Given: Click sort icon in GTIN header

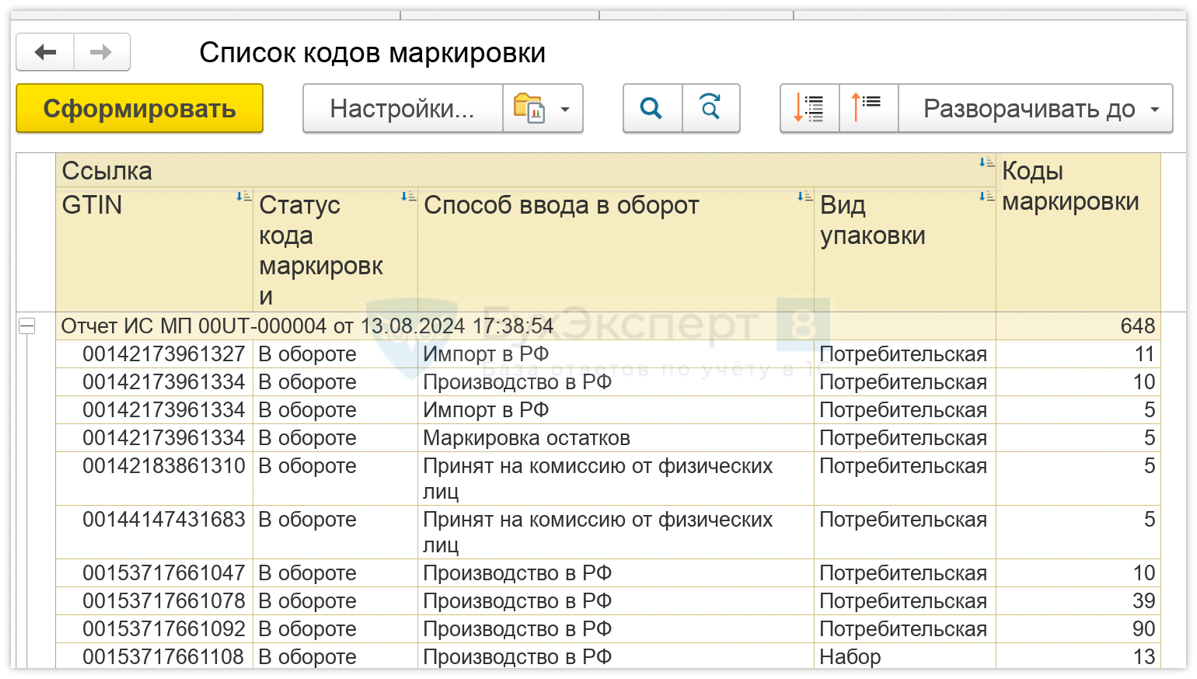Looking at the screenshot, I should pos(243,197).
